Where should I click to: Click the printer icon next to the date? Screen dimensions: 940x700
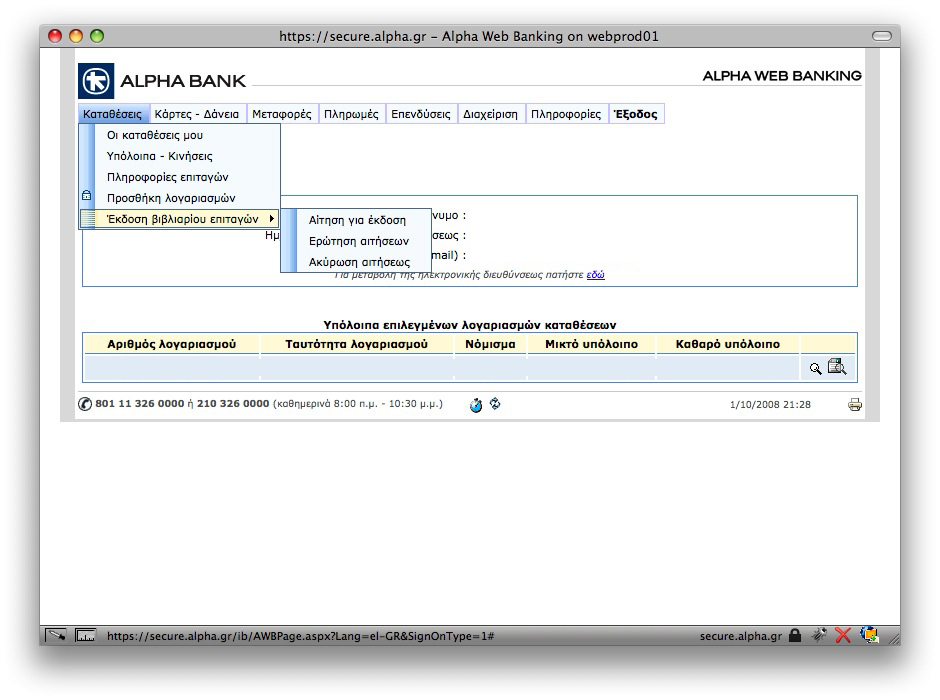[855, 405]
